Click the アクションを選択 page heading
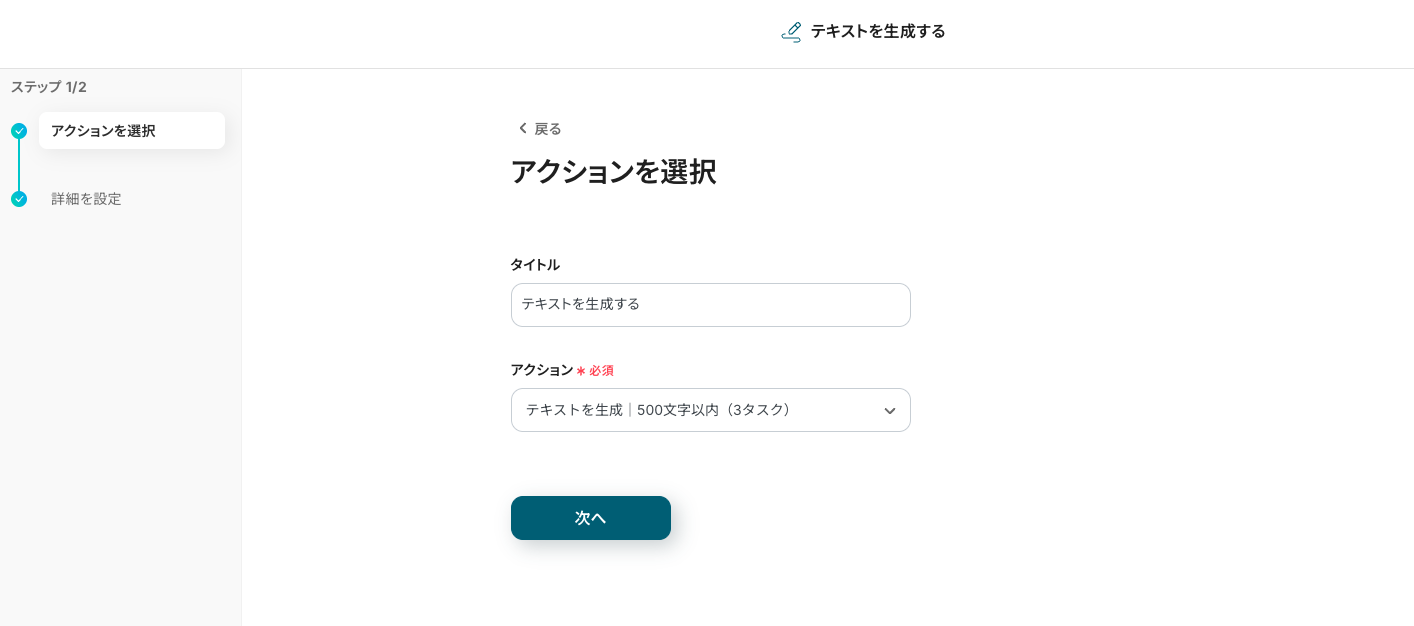Screen dimensions: 1414x626 pos(613,172)
